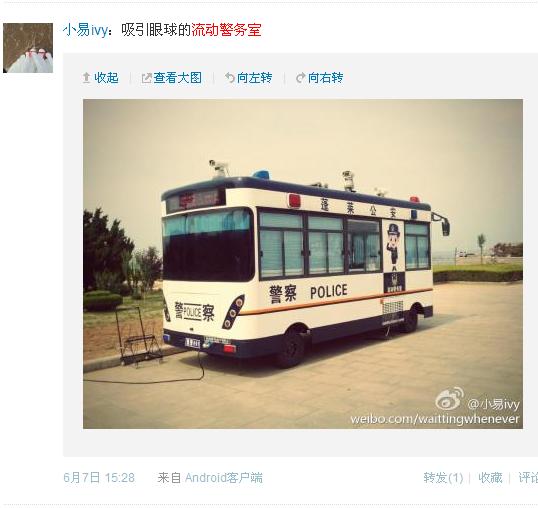This screenshot has width=538, height=508.
Task: Click the @小易ivy watermark text
Action: tap(494, 404)
